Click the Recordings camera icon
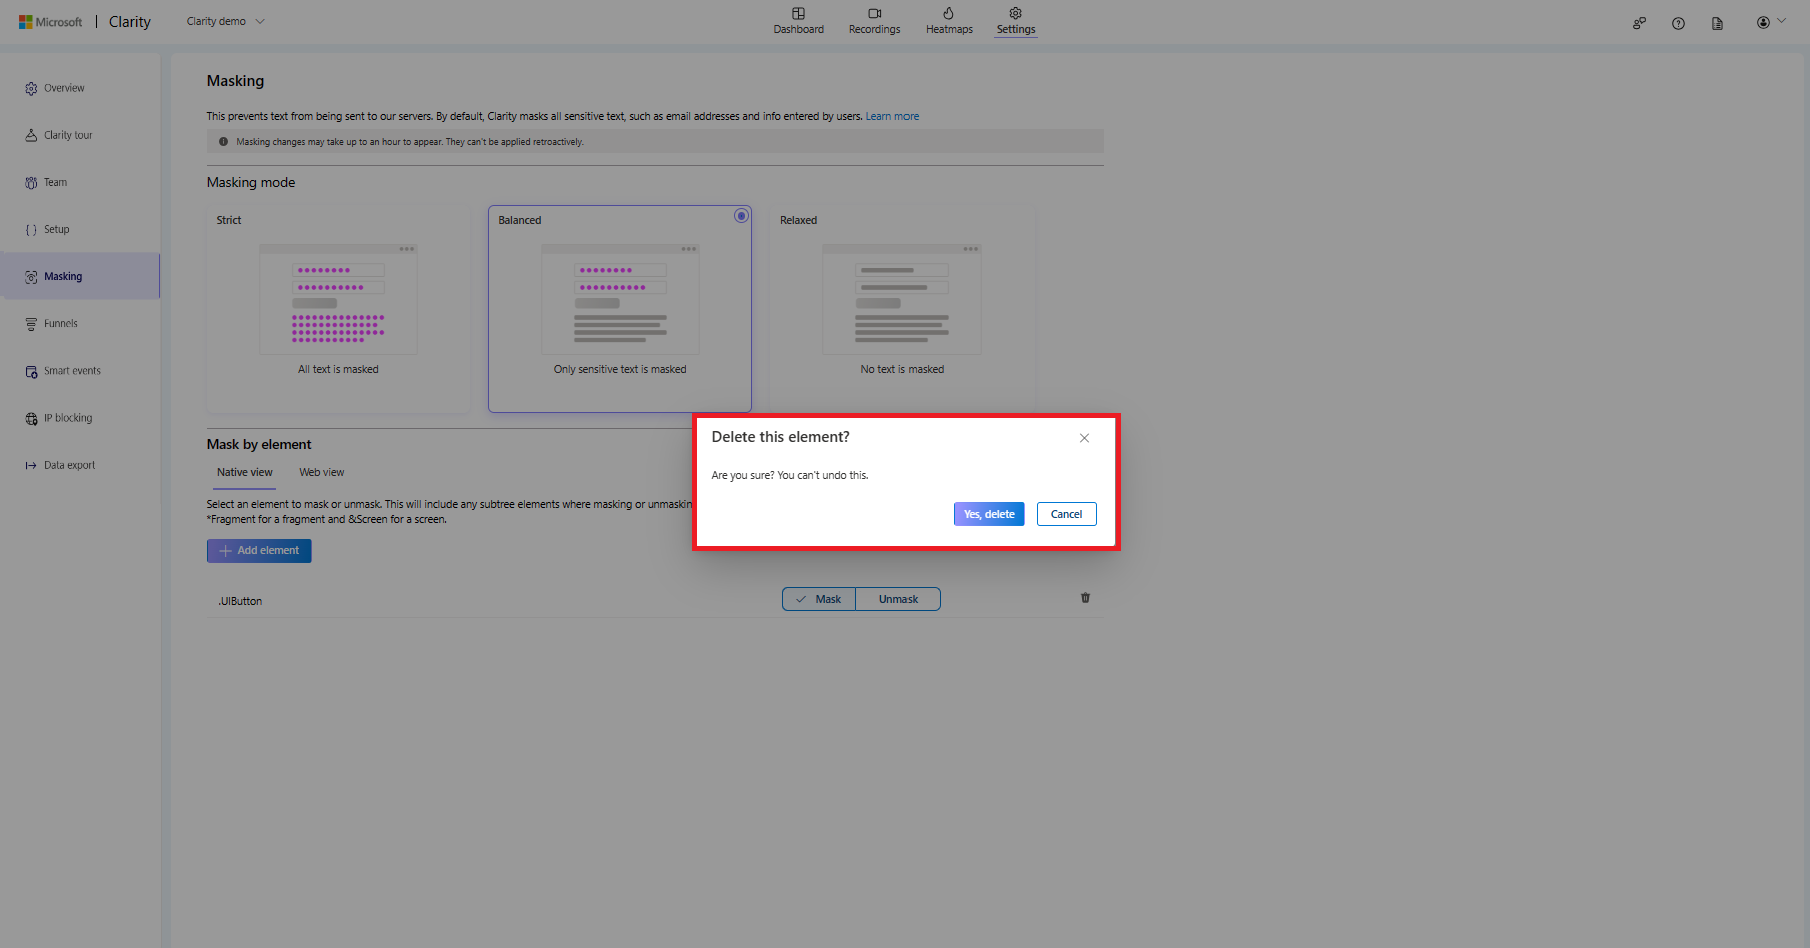The height and width of the screenshot is (948, 1810). (874, 13)
